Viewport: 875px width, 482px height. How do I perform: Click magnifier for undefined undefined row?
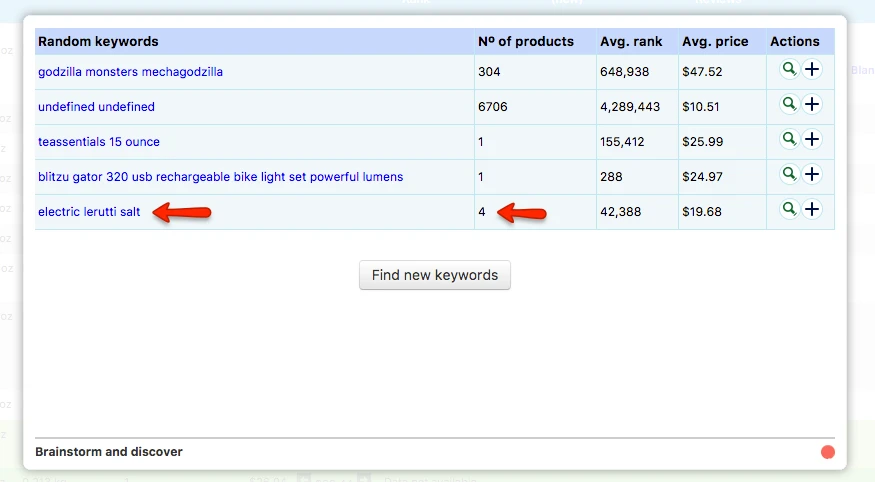(789, 104)
